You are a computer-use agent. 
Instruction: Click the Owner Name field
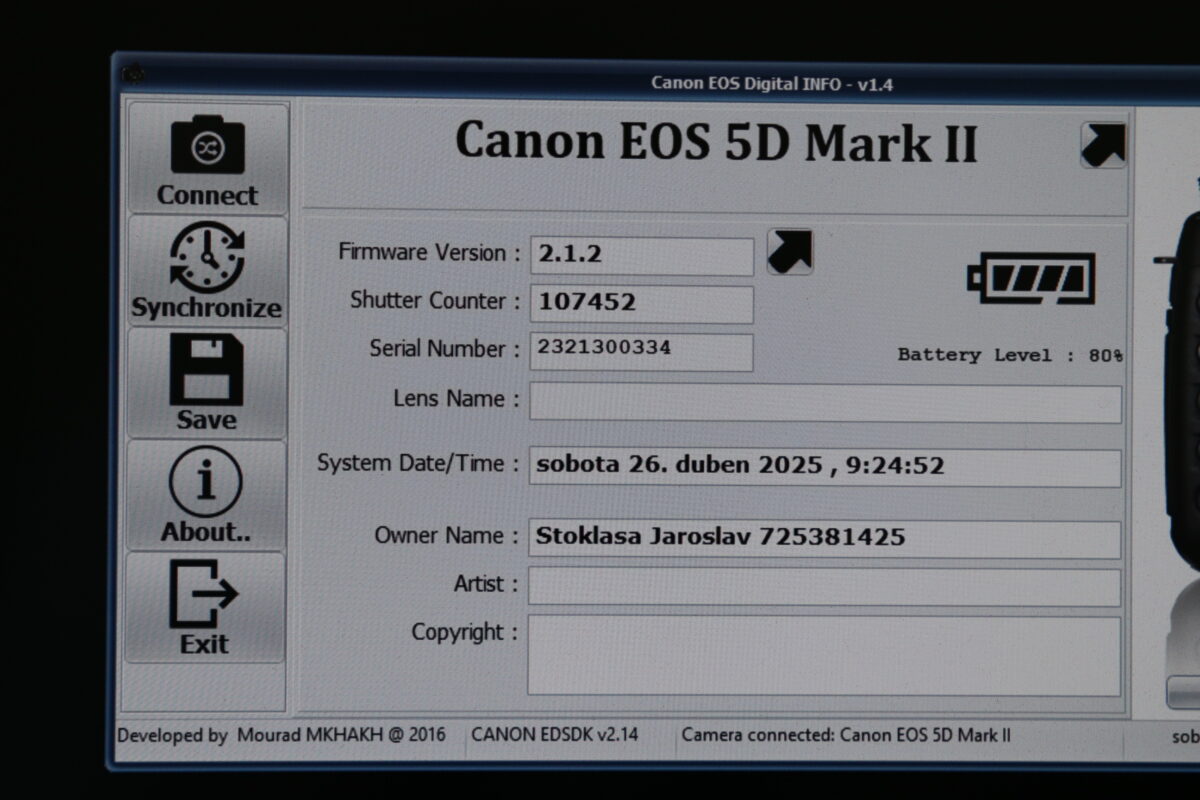pos(824,539)
